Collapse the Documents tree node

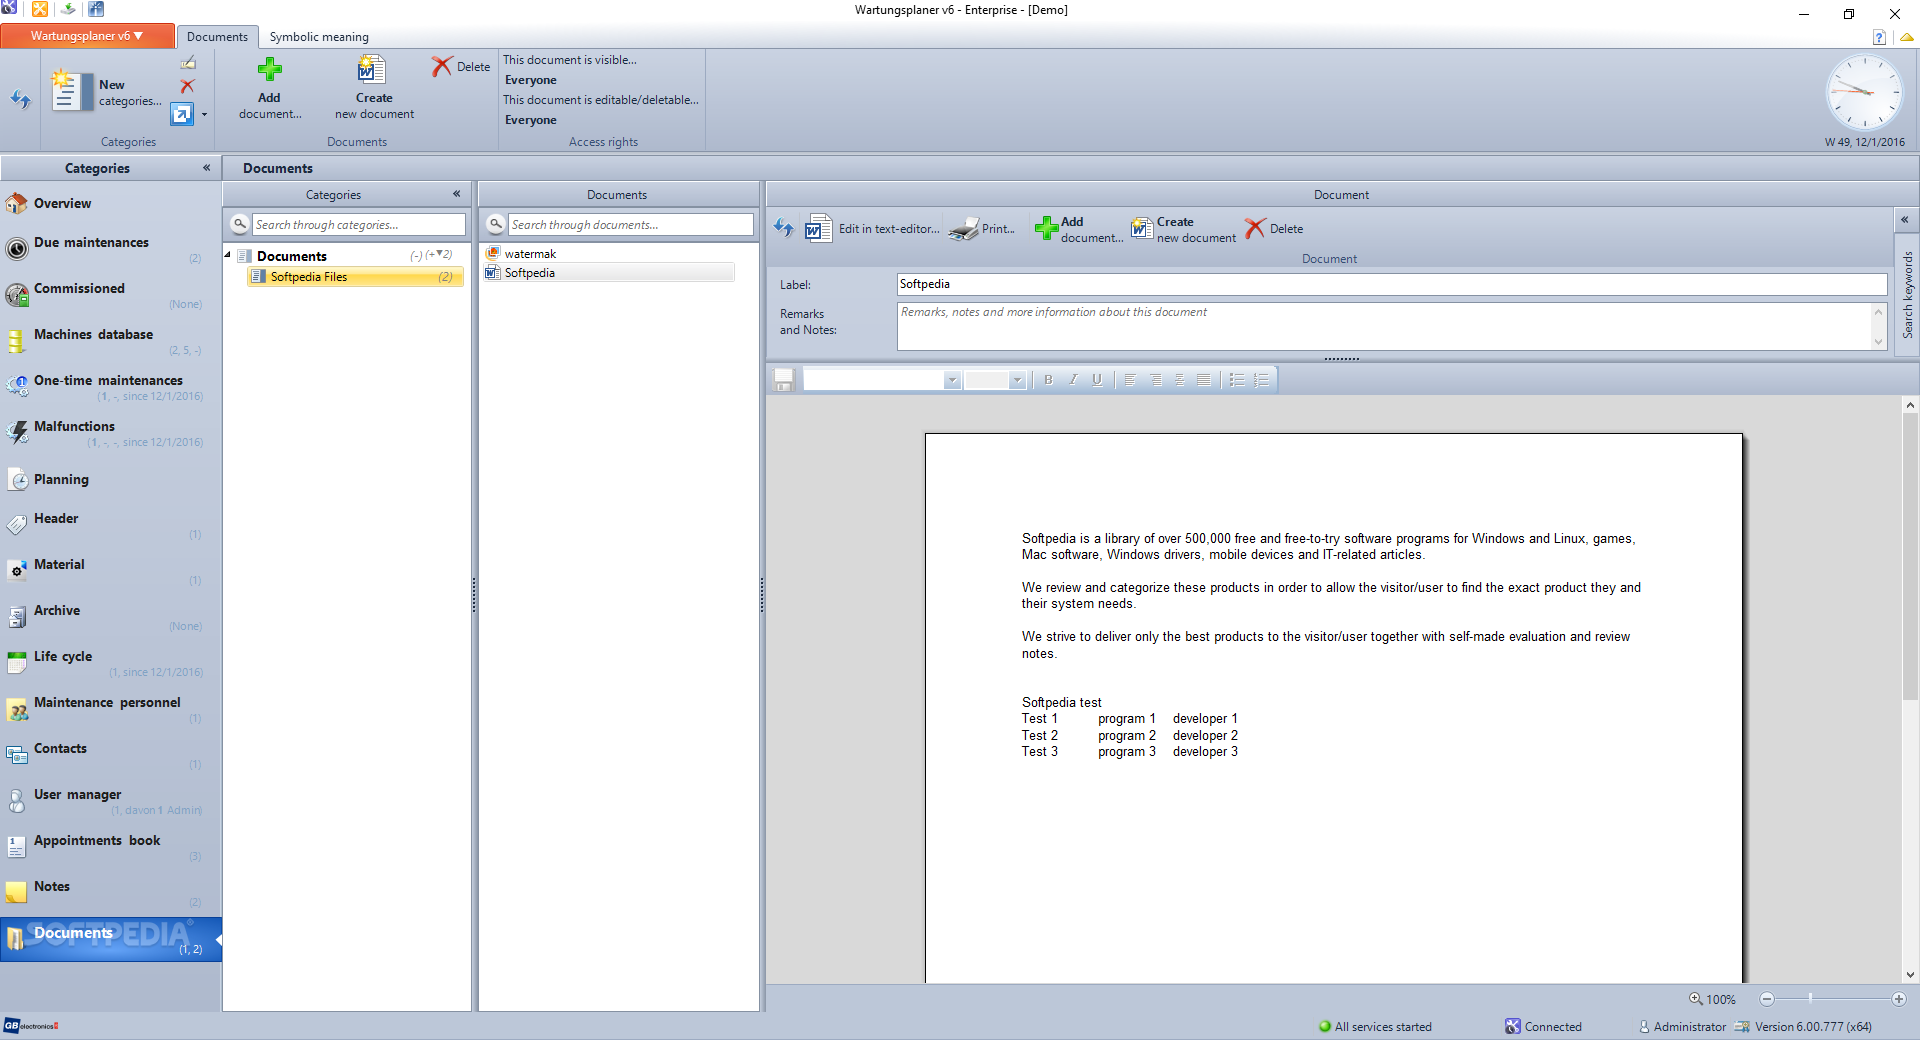click(228, 255)
